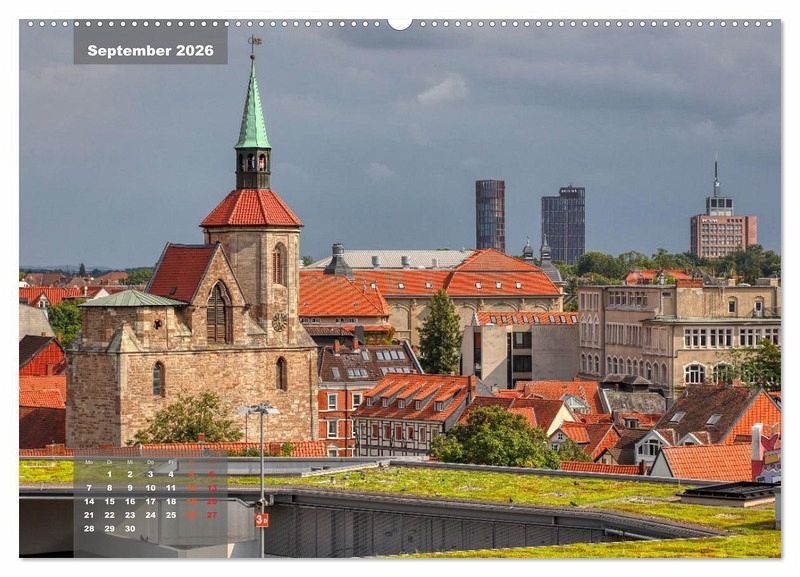800x577 pixels.
Task: Click the red 3 sign on pole
Action: click(262, 520)
